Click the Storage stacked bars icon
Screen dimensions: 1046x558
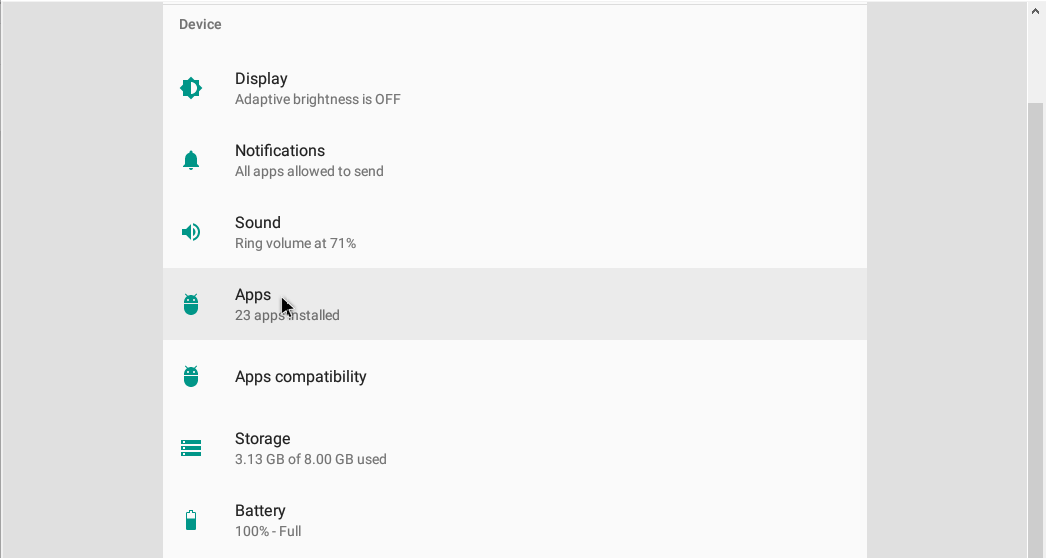coord(191,448)
